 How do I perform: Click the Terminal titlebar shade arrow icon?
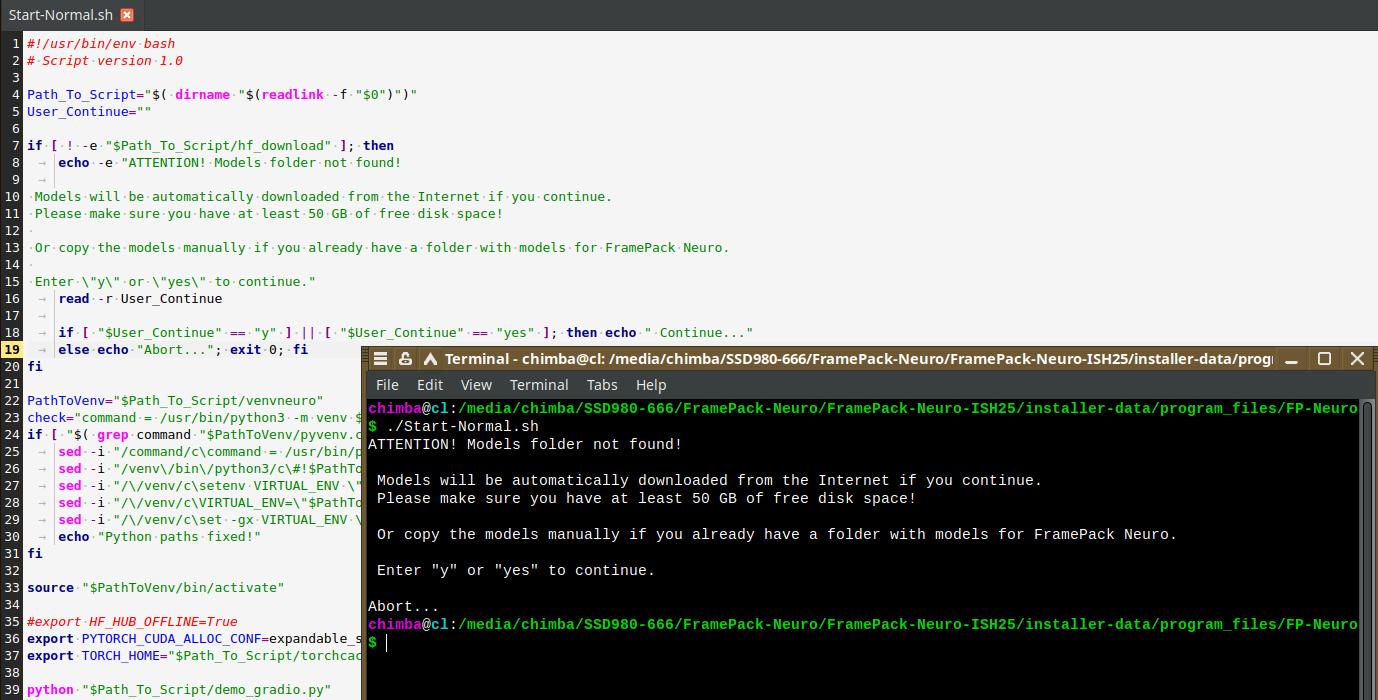(430, 359)
